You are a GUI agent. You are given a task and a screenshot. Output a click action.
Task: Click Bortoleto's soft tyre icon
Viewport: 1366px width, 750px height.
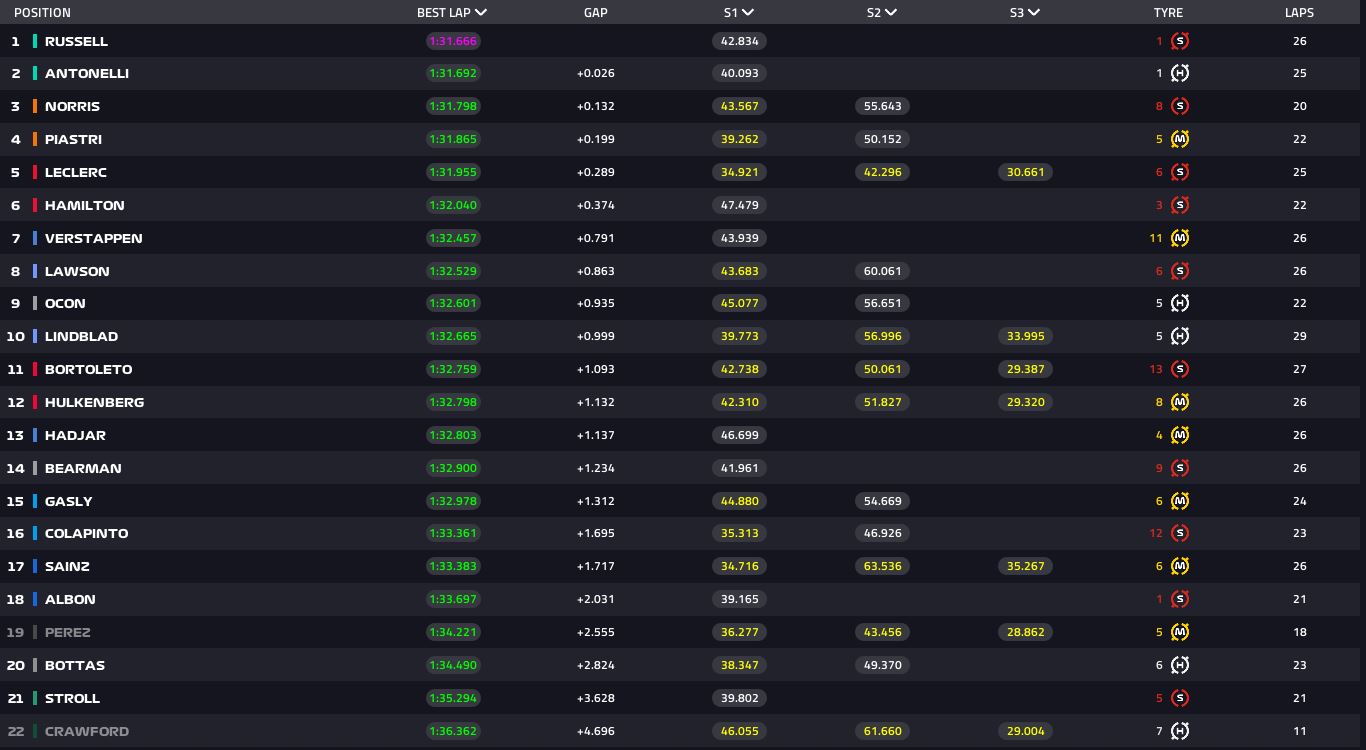[1180, 369]
